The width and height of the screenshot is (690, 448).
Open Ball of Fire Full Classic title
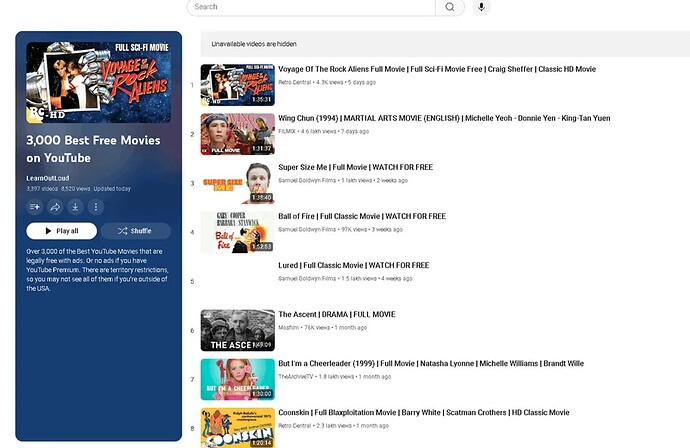[x=362, y=216]
